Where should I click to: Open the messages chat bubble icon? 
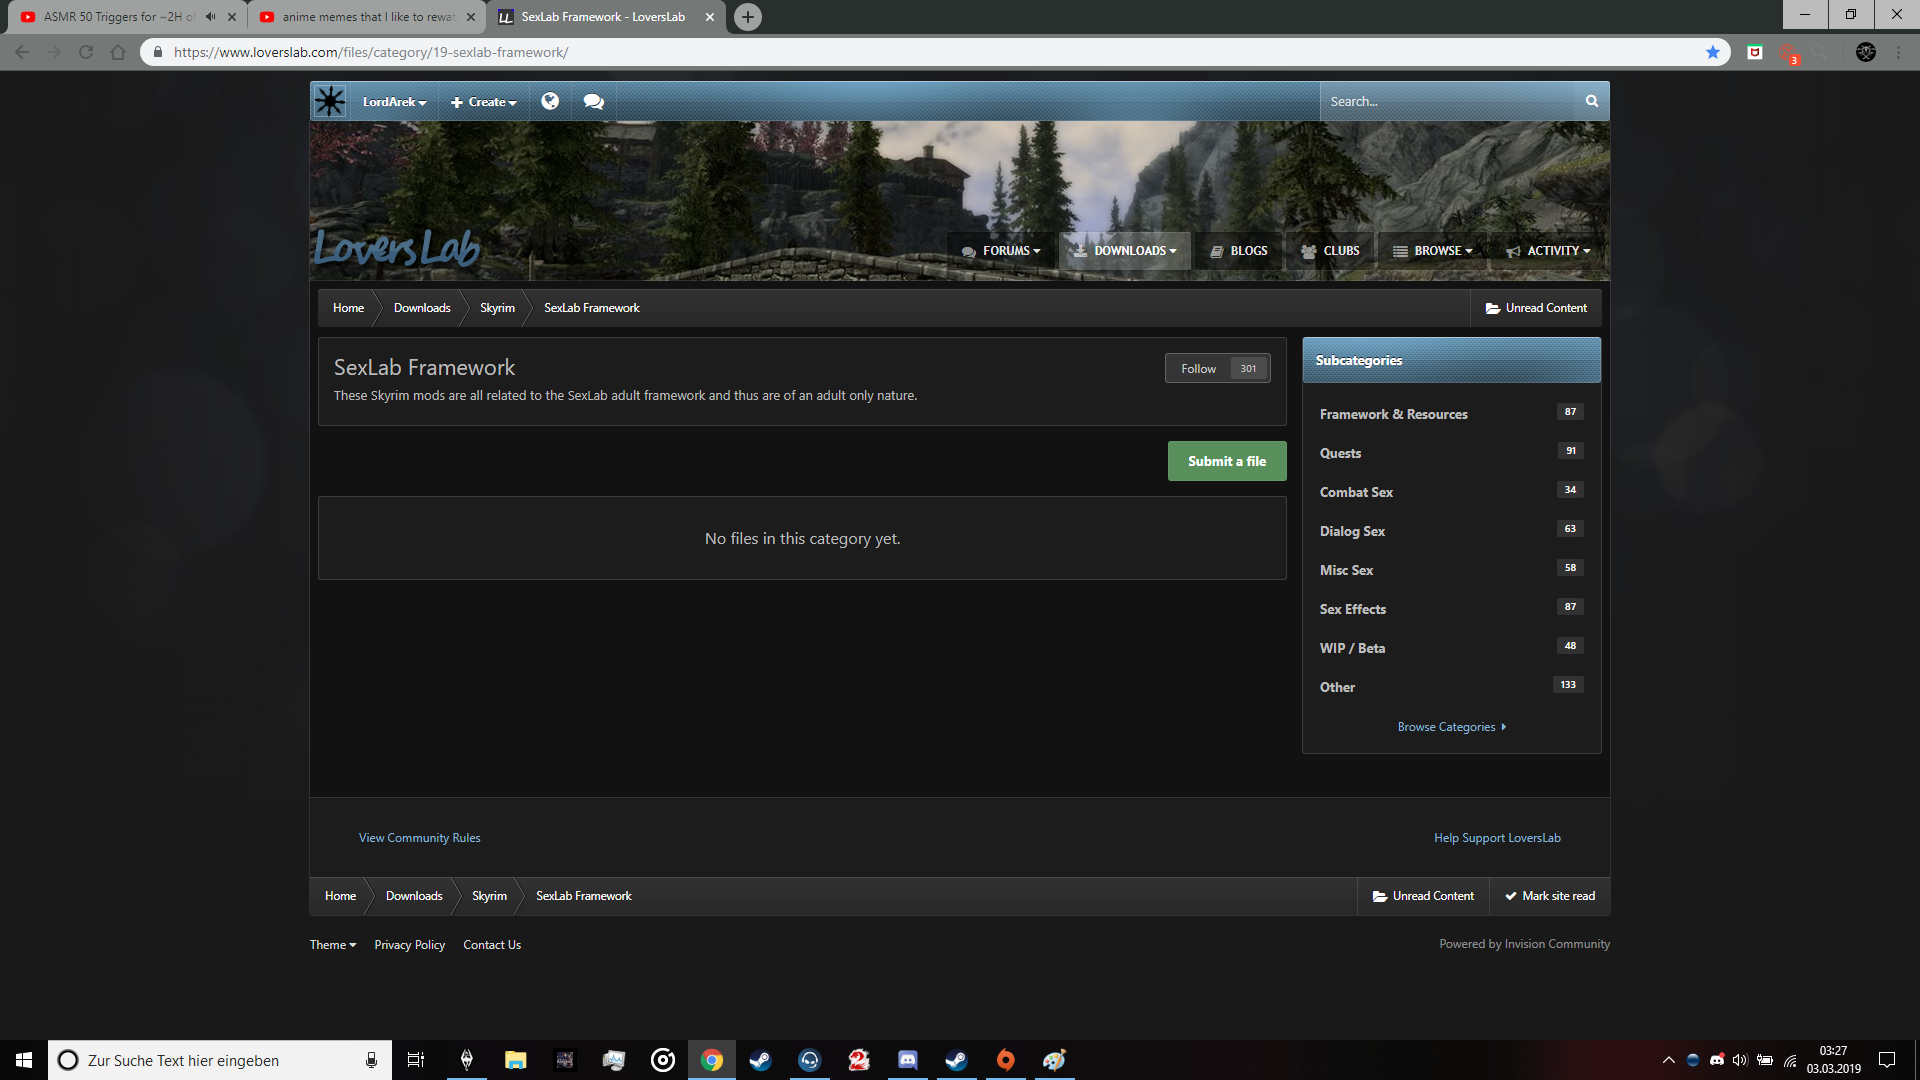tap(594, 101)
